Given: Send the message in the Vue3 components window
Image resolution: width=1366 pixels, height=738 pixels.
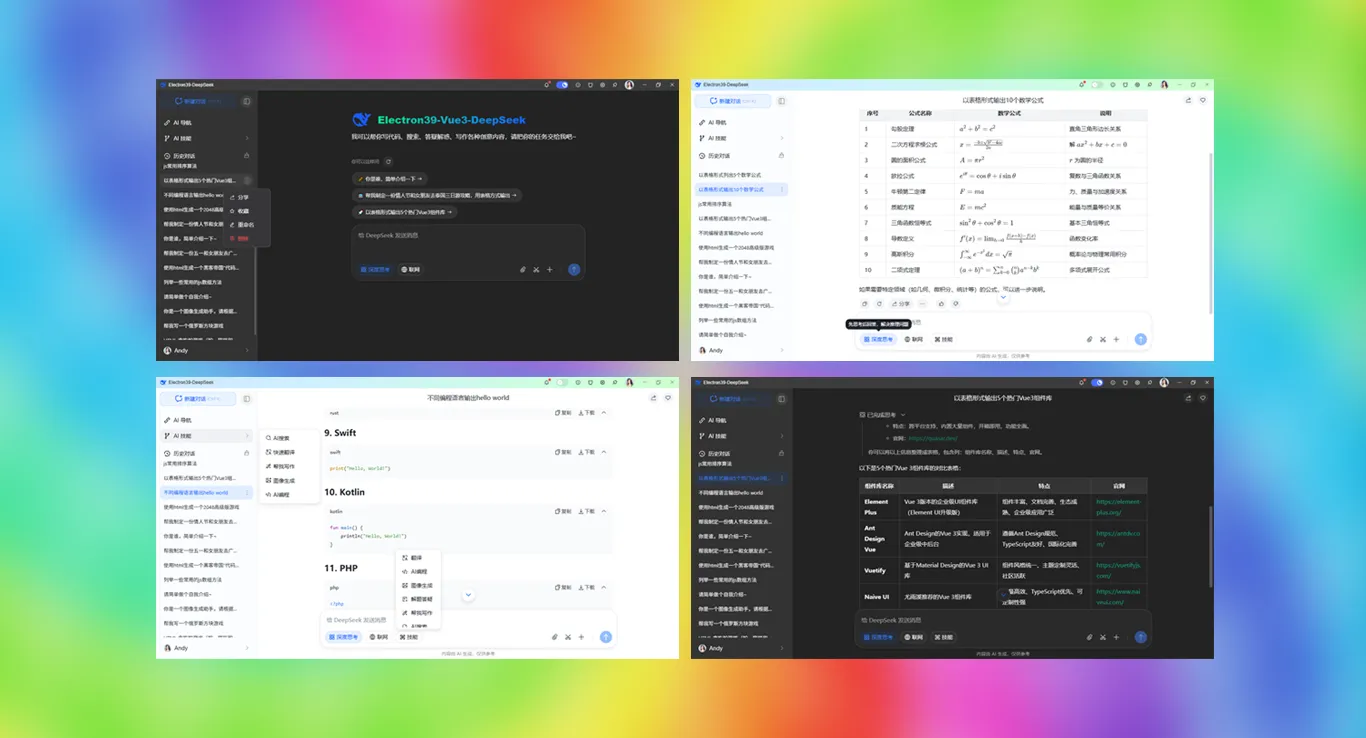Looking at the screenshot, I should 1141,636.
